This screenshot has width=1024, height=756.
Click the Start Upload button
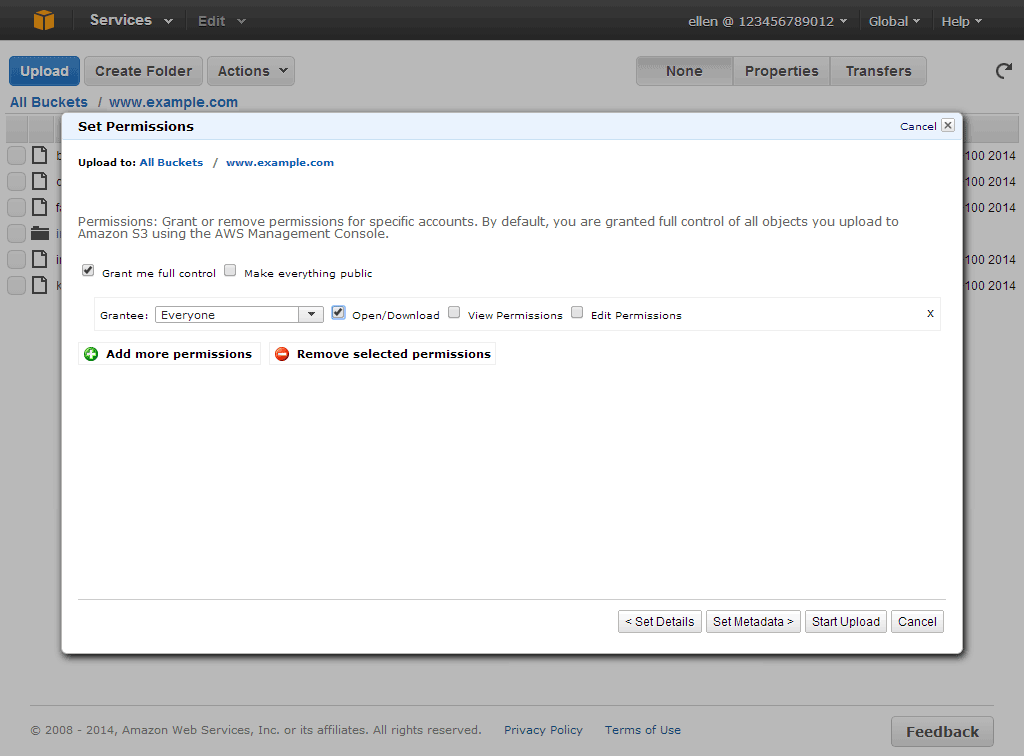point(845,621)
